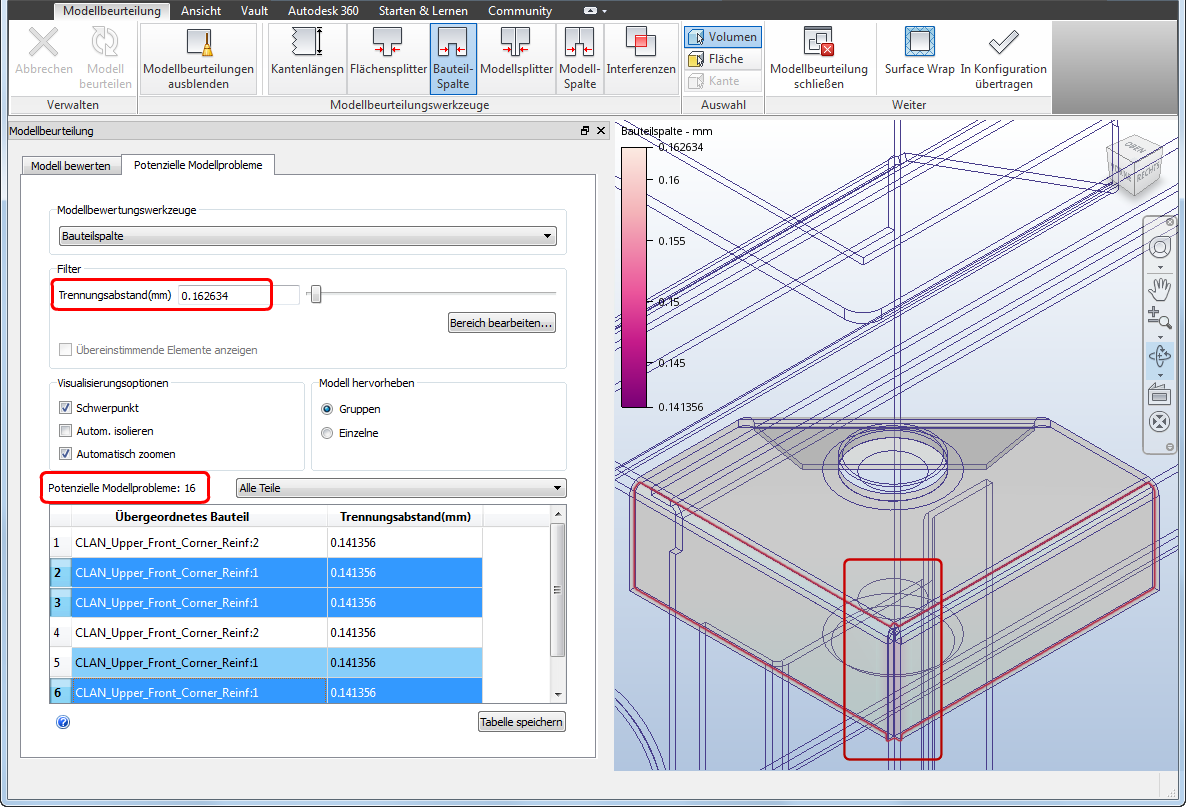Screen dimensions: 1186x807
Task: Select the Einzelne radio button
Action: tap(327, 433)
